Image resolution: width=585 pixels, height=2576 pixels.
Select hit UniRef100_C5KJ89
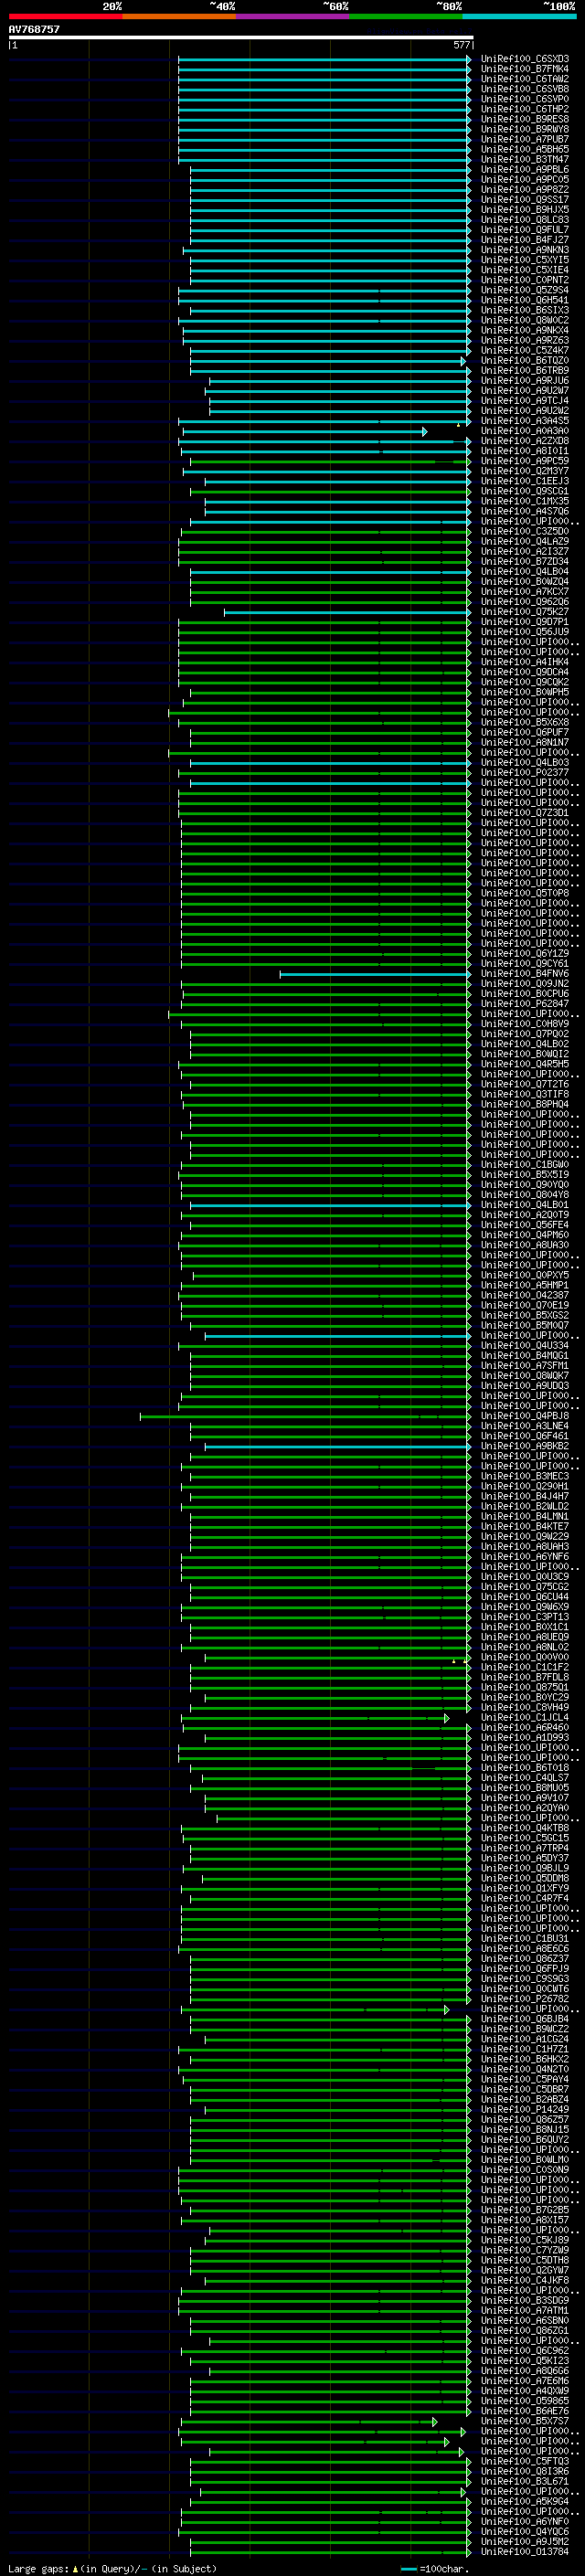pyautogui.click(x=525, y=2239)
